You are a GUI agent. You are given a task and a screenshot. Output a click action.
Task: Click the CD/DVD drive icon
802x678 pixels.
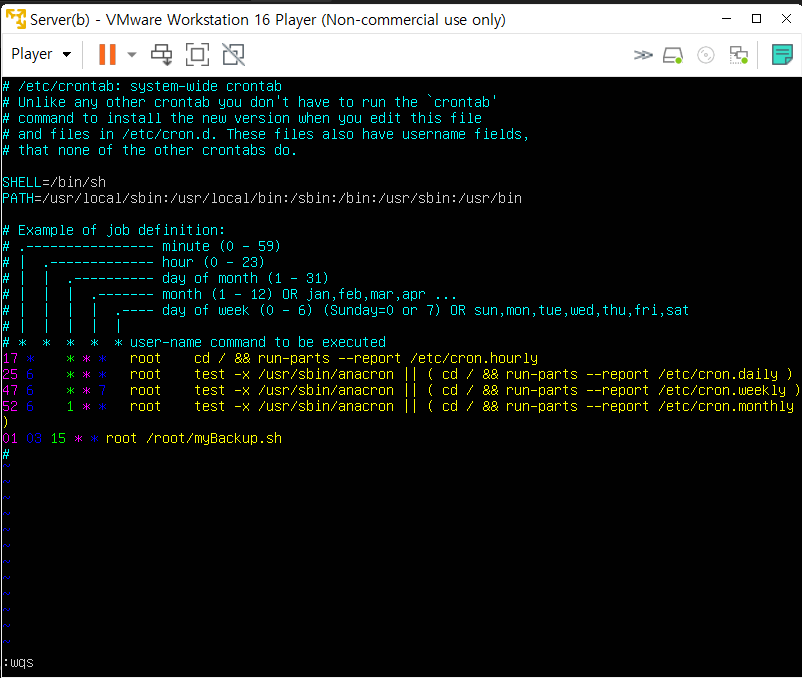coord(706,55)
